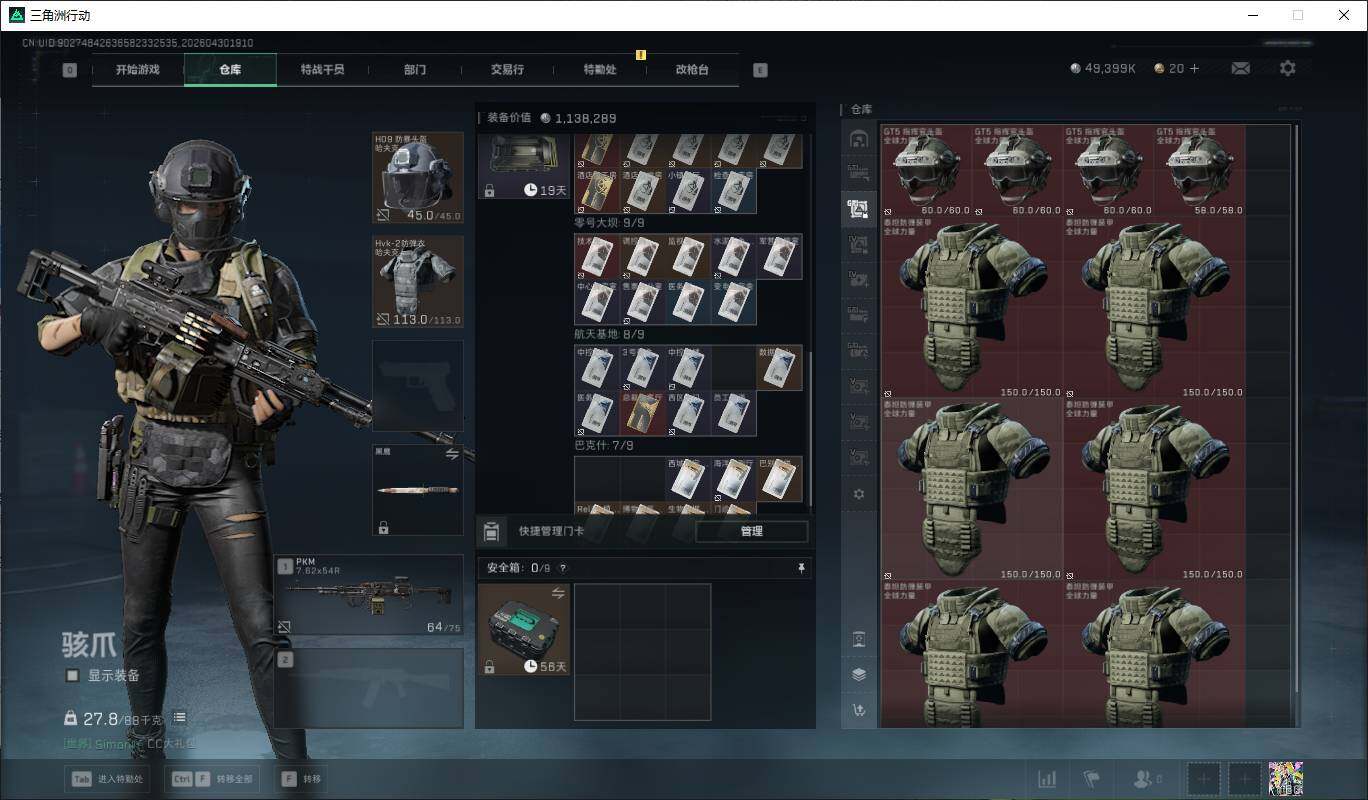The height and width of the screenshot is (800, 1368).
Task: Click the bottom sort icon in 仓库 sidebar
Action: tap(858, 710)
